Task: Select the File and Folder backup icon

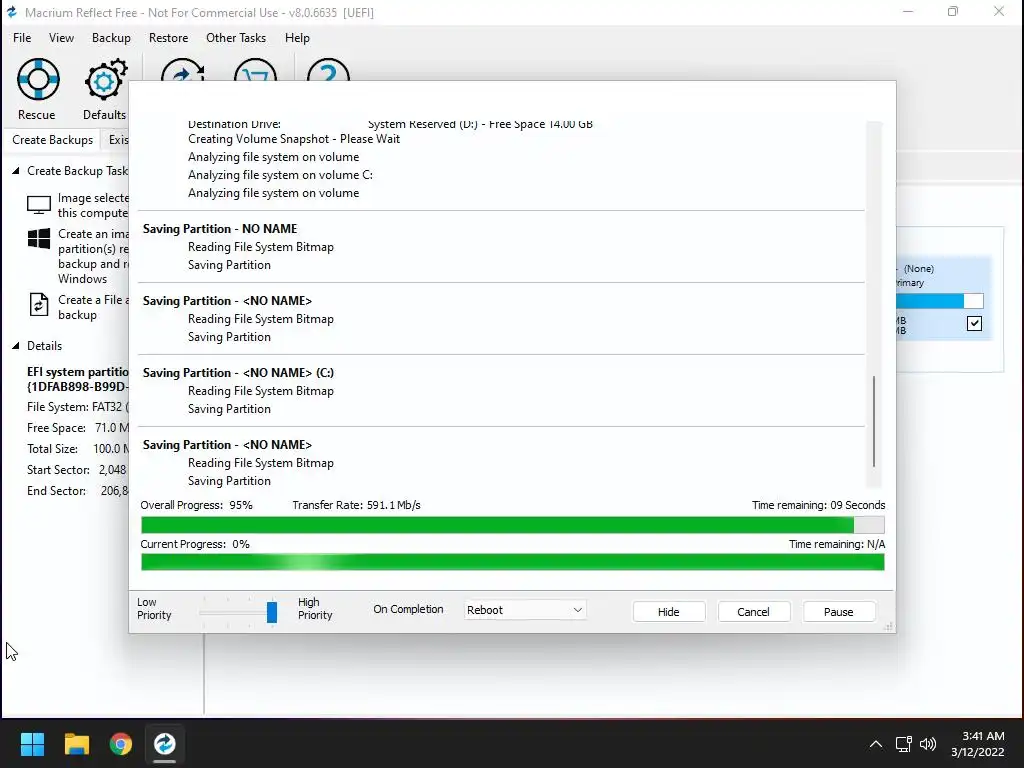Action: coord(39,305)
